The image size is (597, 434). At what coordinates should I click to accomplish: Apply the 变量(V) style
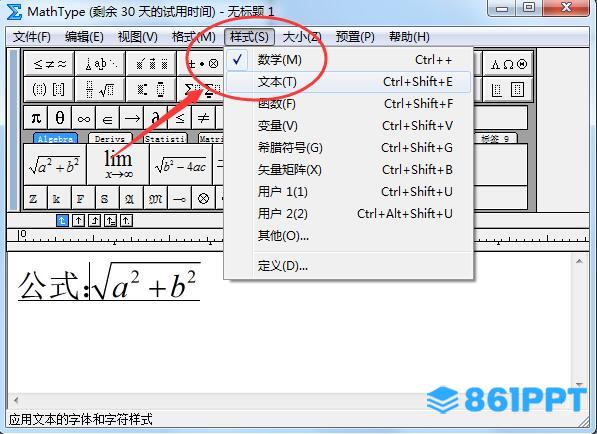point(348,126)
